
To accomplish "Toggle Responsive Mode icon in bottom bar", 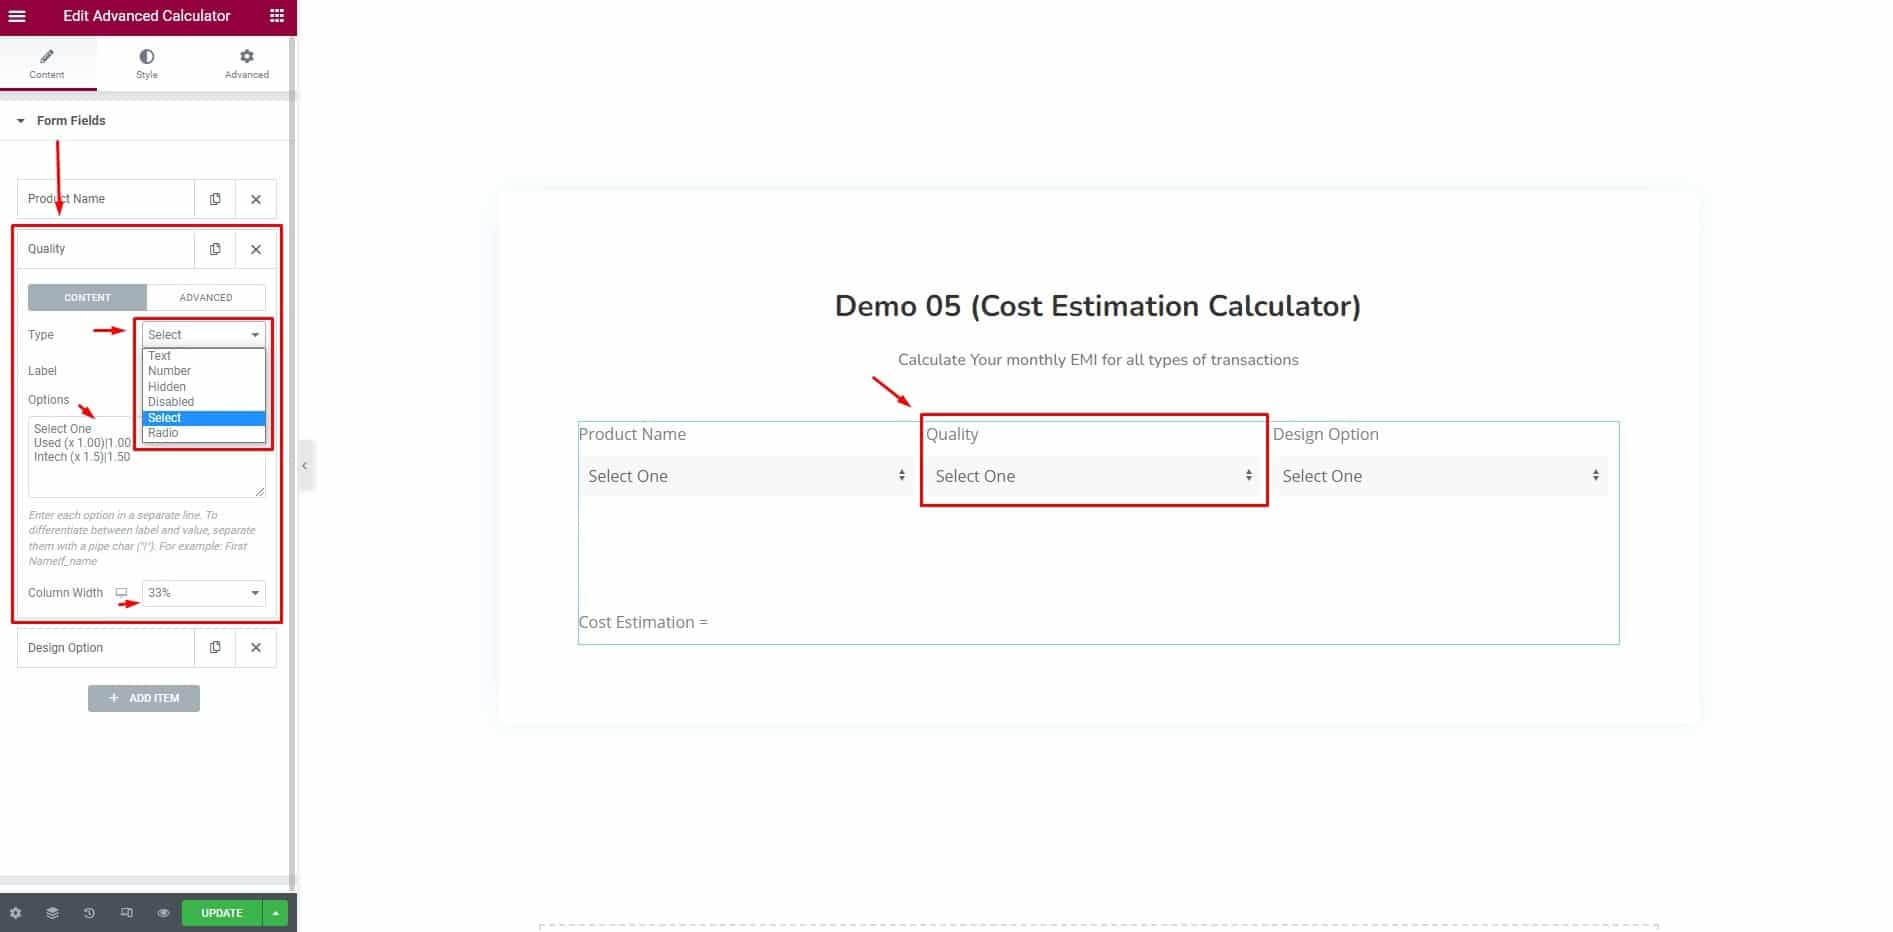I will [x=126, y=912].
